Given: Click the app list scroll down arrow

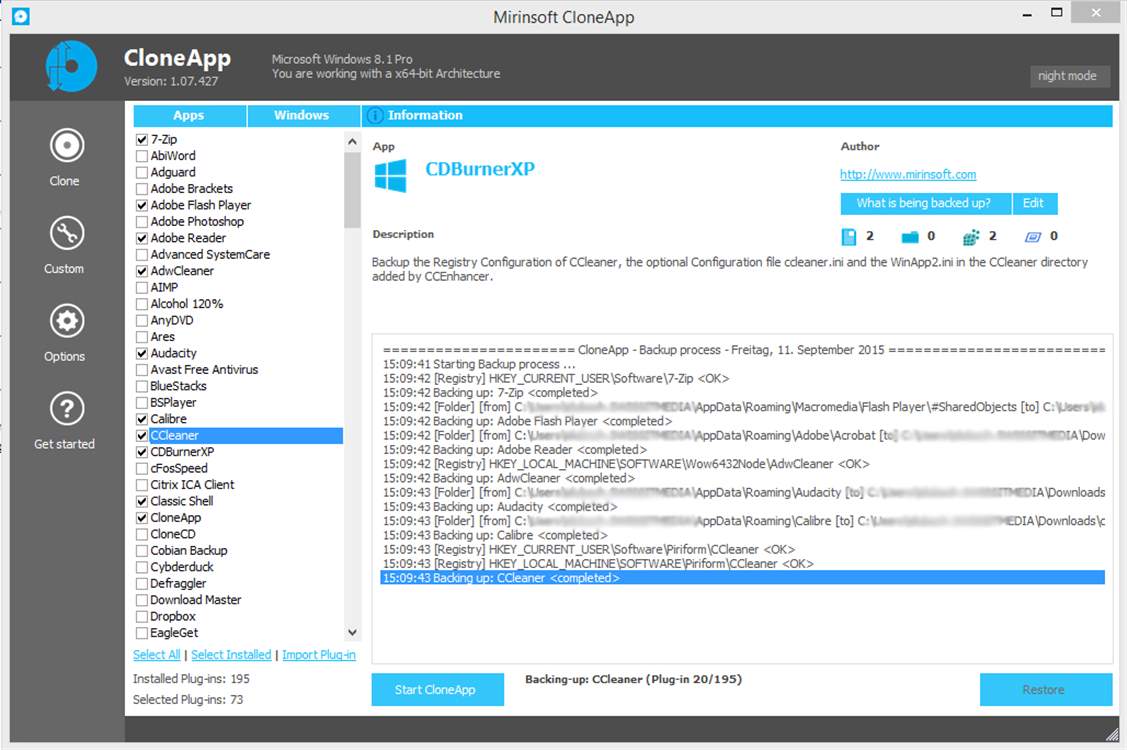Looking at the screenshot, I should pyautogui.click(x=352, y=633).
